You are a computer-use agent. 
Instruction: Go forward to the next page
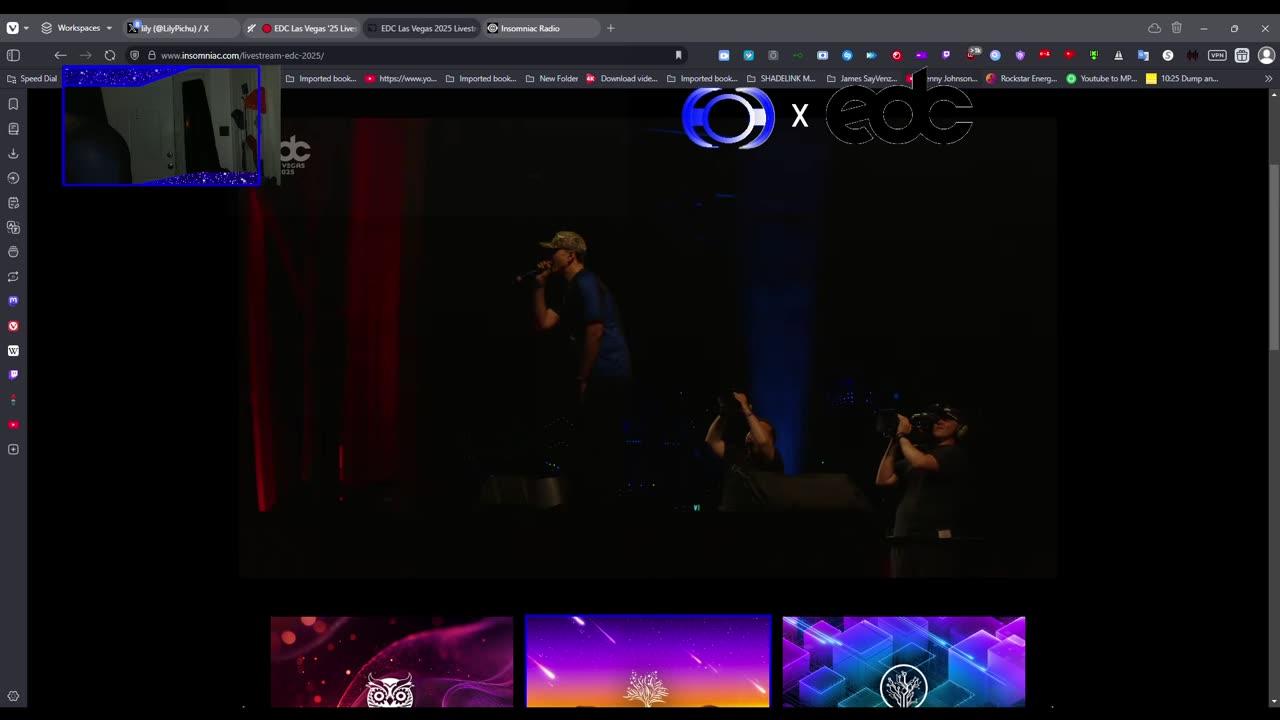pos(85,55)
